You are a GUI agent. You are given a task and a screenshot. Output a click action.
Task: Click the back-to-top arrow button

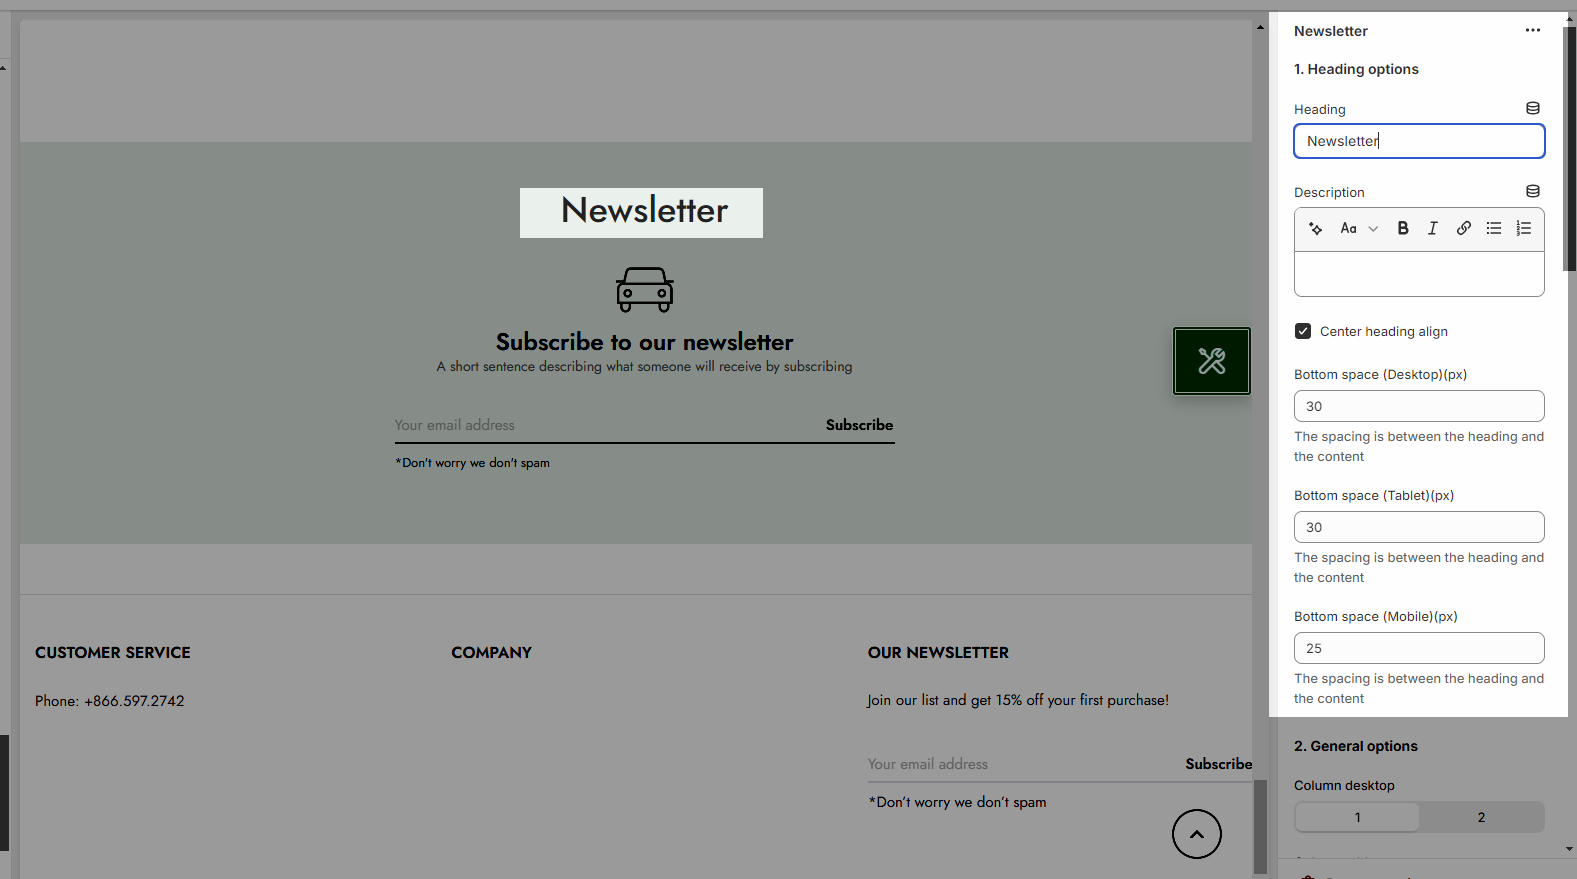[1197, 834]
